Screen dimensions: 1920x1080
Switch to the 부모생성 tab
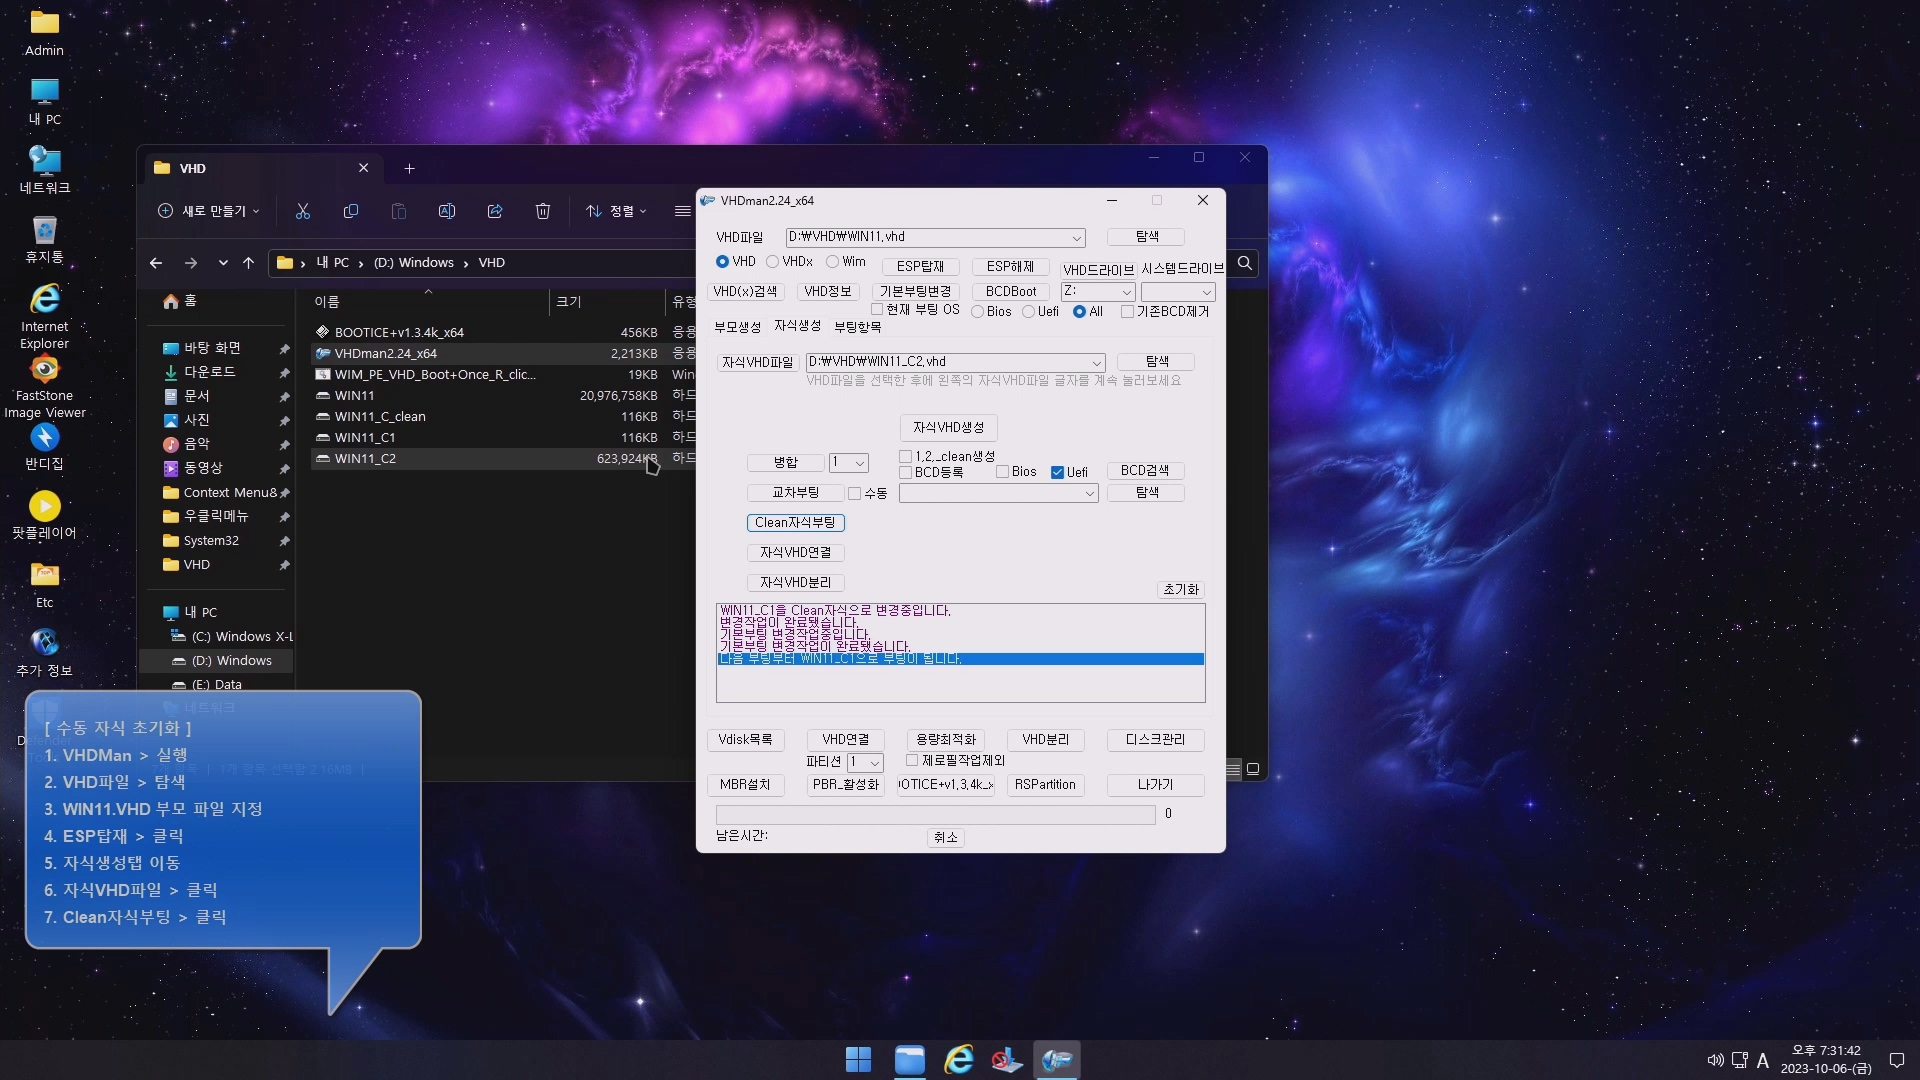coord(737,327)
